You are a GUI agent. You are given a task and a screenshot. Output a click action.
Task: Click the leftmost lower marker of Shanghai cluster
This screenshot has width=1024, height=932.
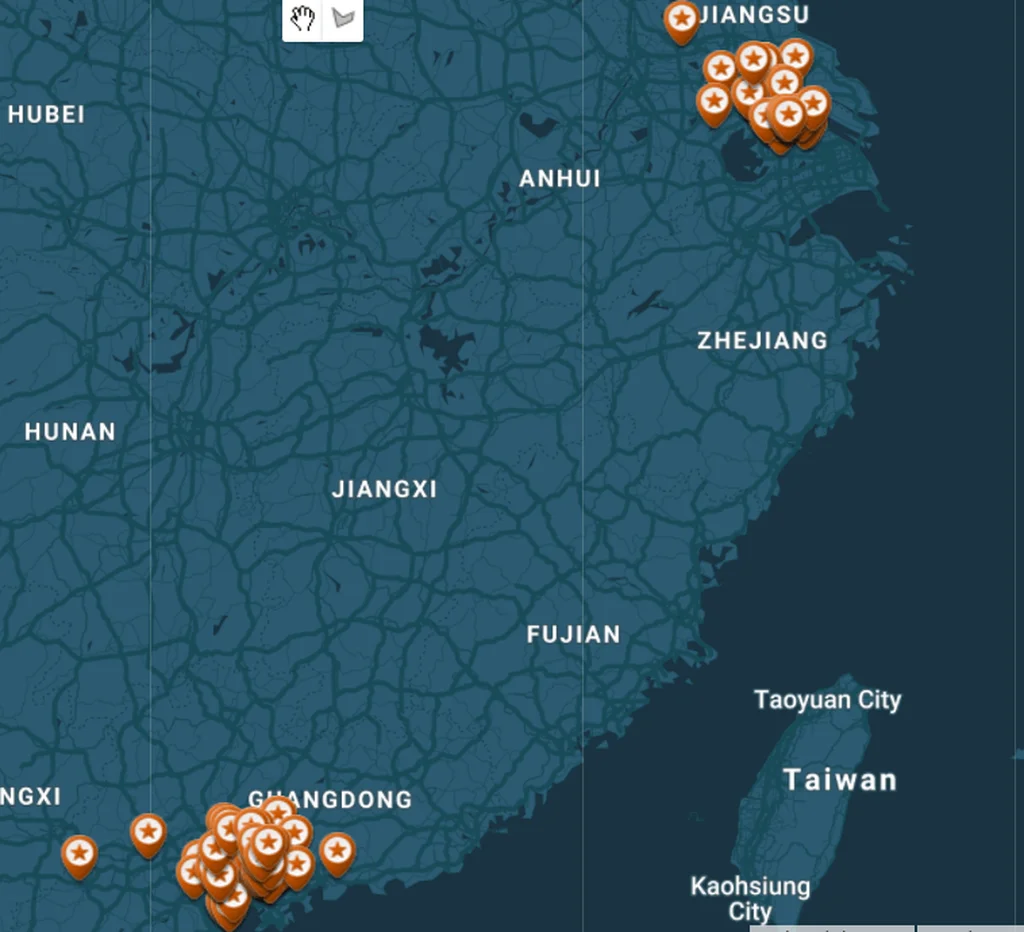click(714, 105)
